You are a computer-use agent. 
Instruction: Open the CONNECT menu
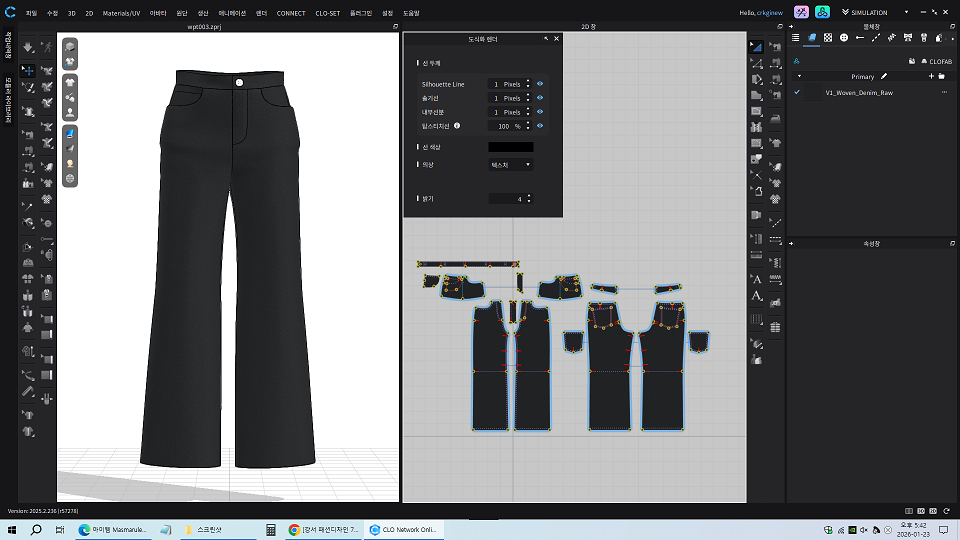pos(291,13)
